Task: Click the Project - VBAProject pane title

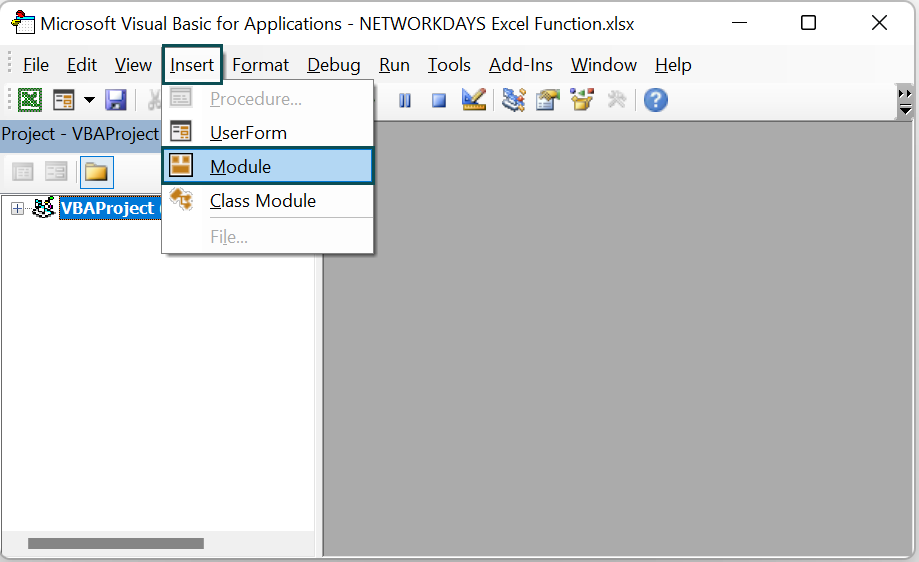Action: click(x=80, y=134)
